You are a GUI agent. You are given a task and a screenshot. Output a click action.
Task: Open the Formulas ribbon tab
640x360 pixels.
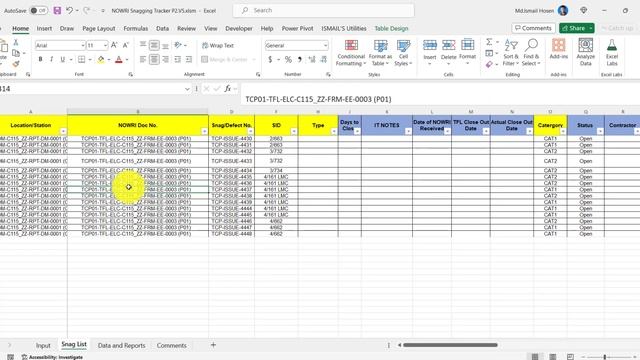(136, 29)
